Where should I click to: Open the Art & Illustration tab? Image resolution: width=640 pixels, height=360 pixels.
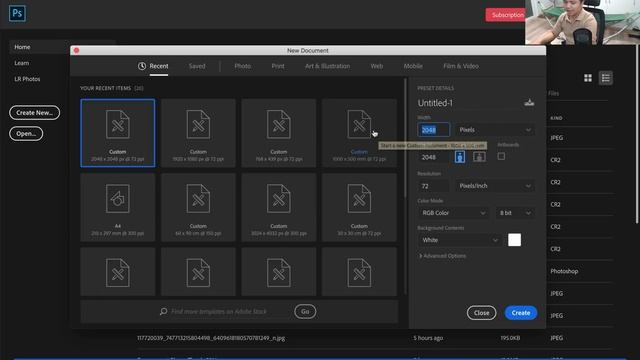327,66
